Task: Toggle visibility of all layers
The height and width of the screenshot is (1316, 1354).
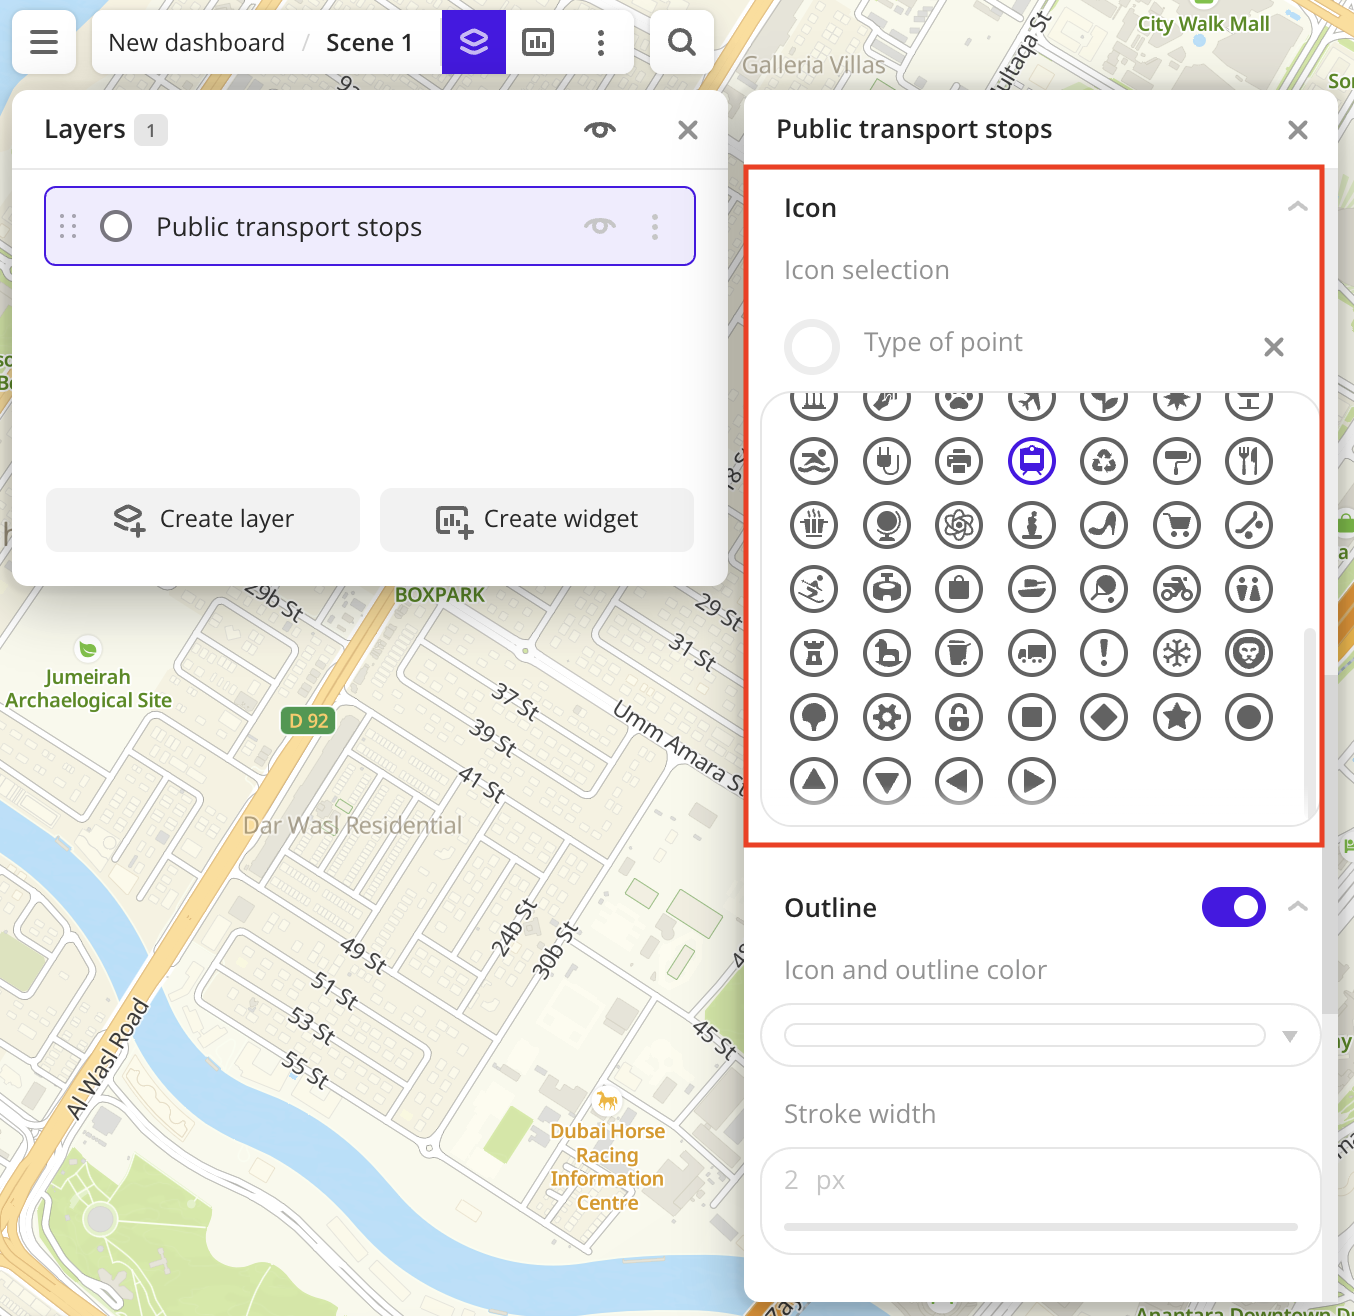Action: click(x=600, y=130)
